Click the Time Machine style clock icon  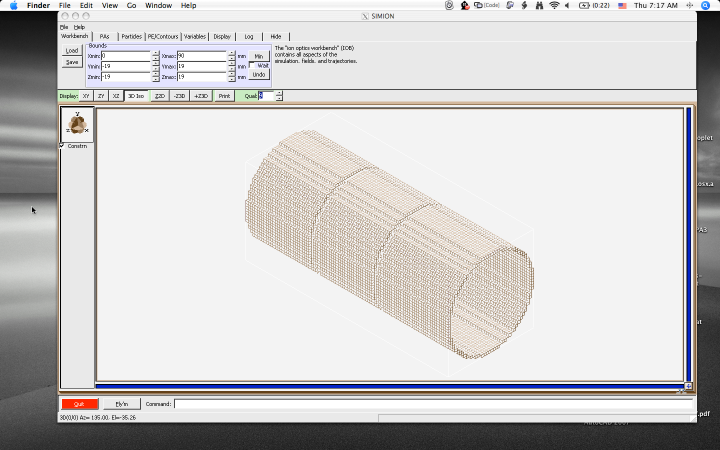pos(450,6)
